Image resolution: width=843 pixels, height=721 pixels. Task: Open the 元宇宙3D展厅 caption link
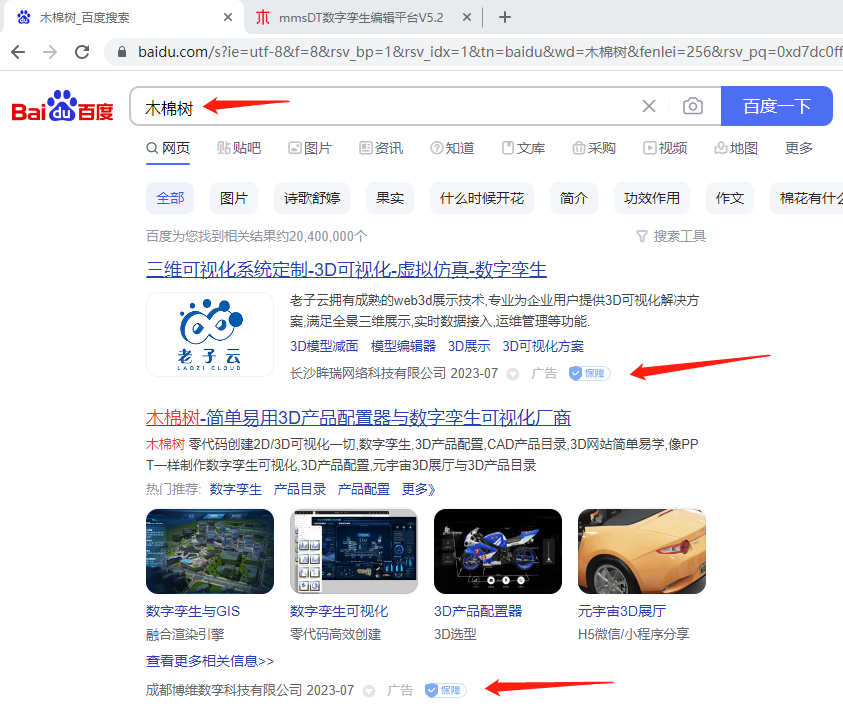click(x=622, y=611)
